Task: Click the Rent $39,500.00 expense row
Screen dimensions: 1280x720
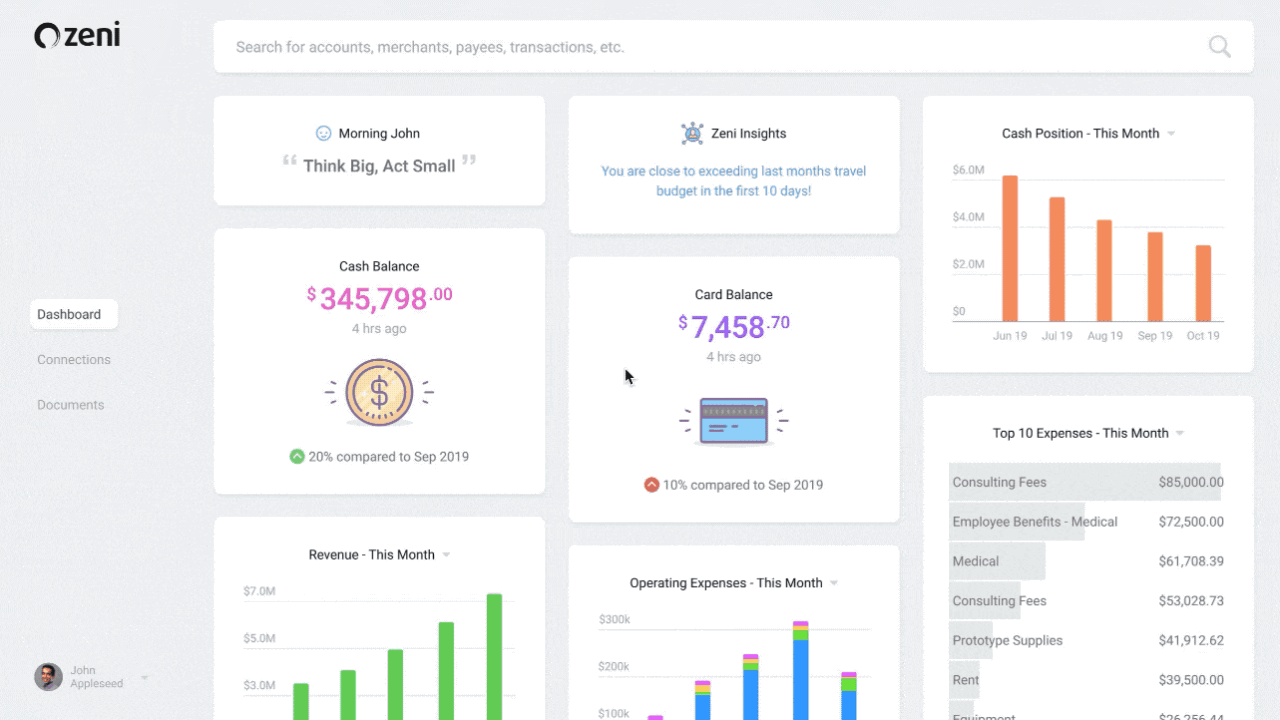Action: click(1086, 680)
